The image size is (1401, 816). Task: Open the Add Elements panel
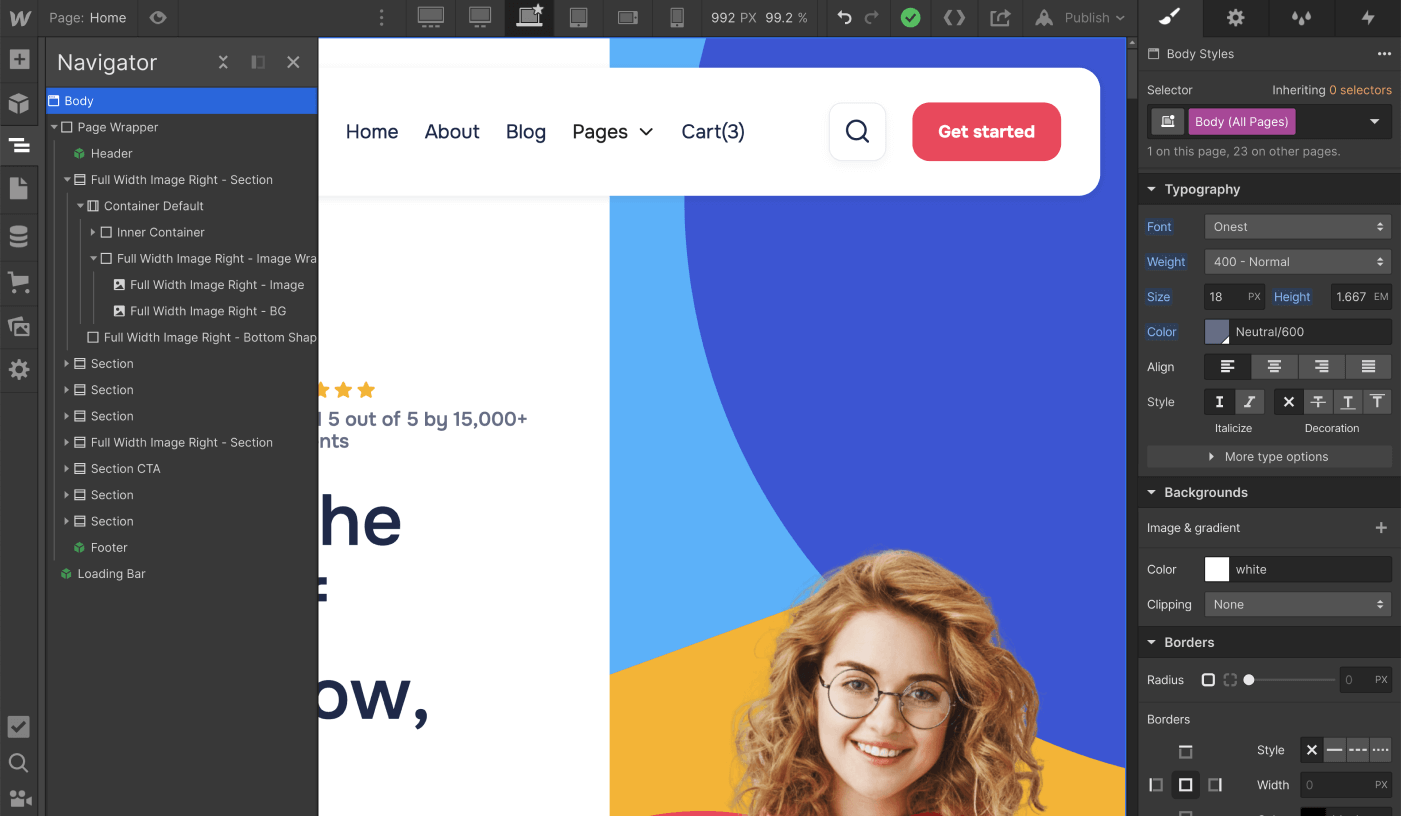19,60
